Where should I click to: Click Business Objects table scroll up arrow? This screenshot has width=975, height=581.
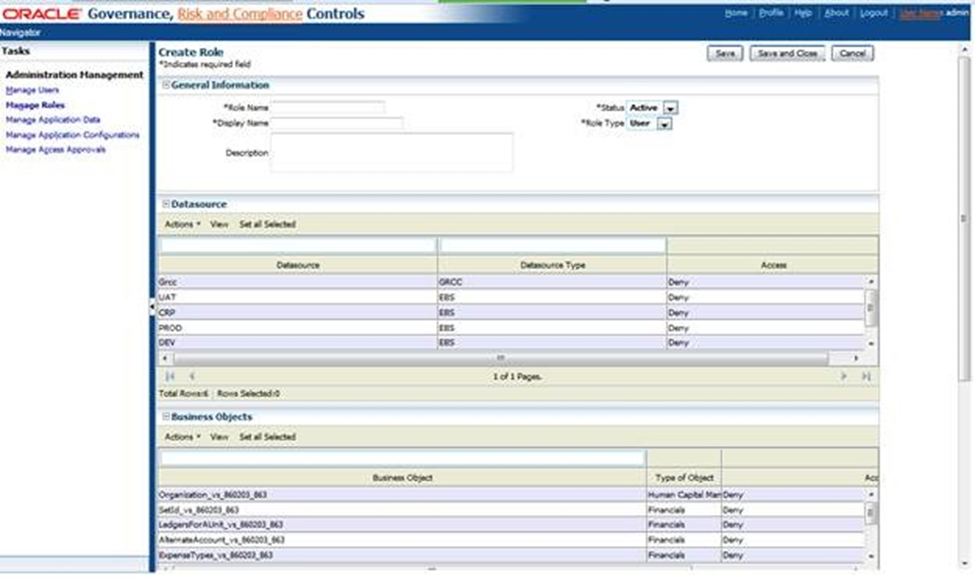[871, 495]
